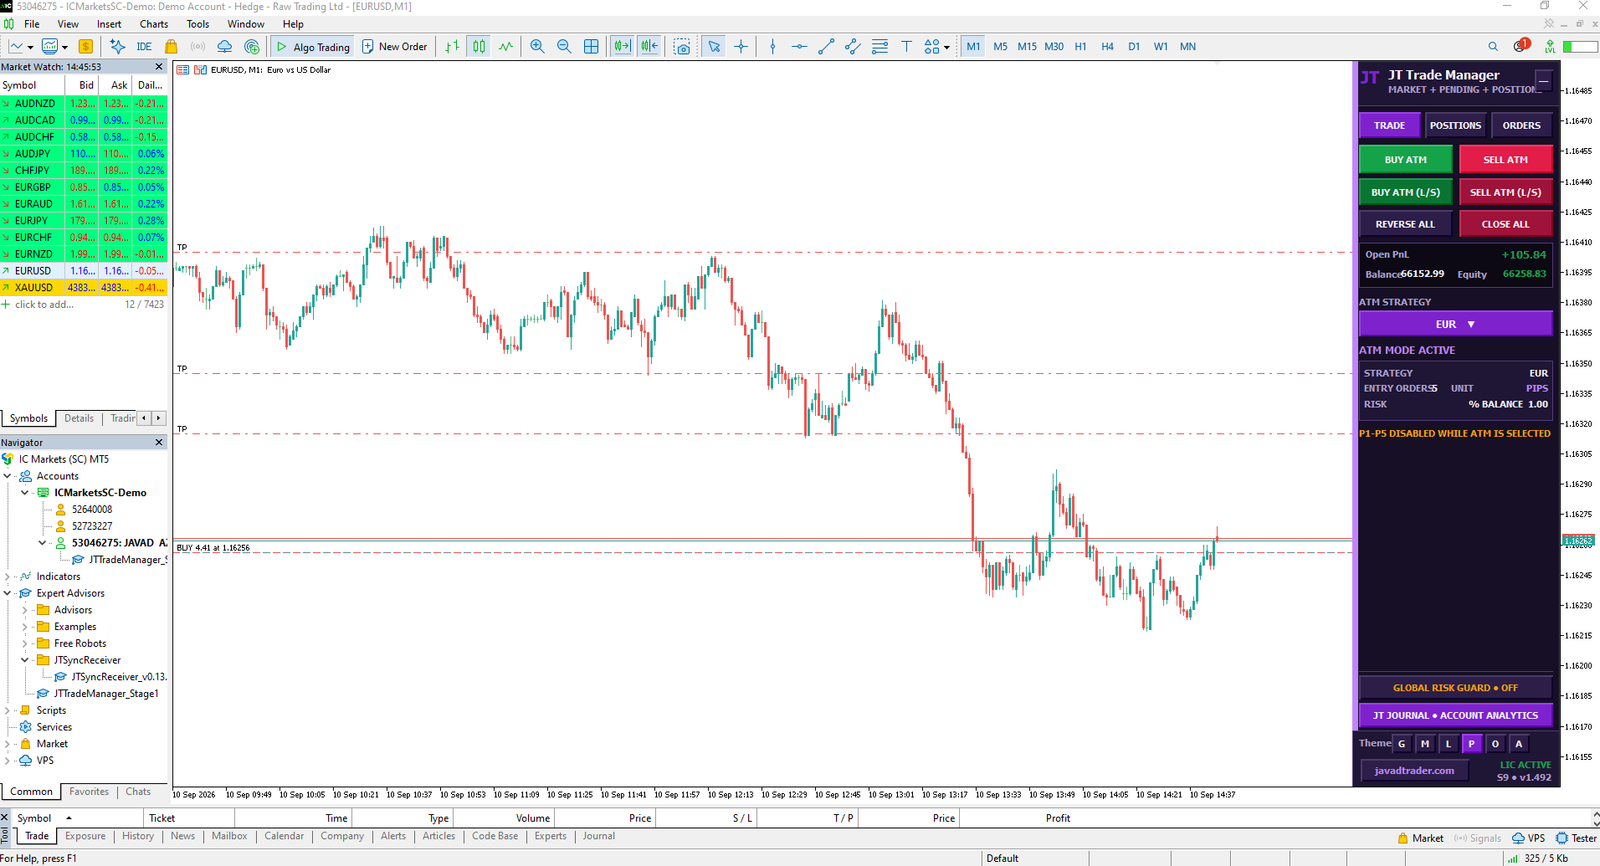Select the XAUUSD row in Market Watch
The image size is (1600, 866).
[84, 287]
